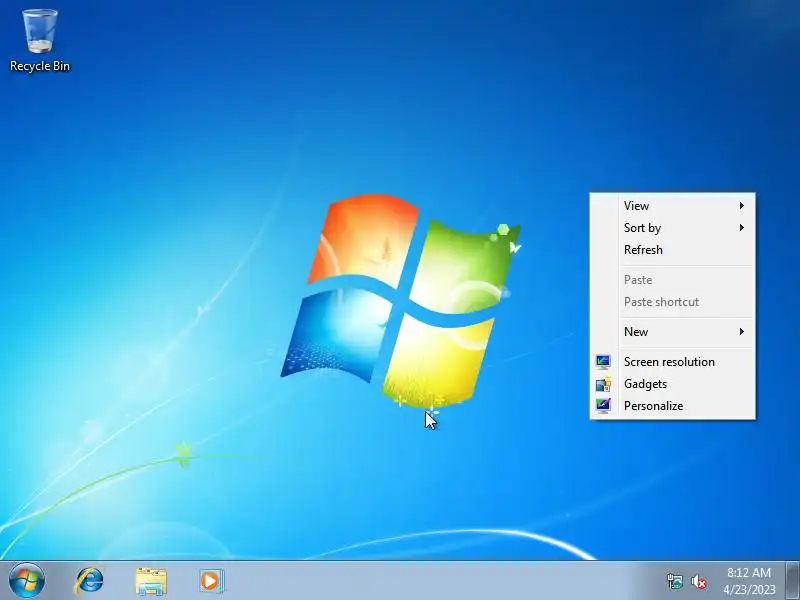Screen dimensions: 800x600
Task: Open the New submenu
Action: click(672, 332)
